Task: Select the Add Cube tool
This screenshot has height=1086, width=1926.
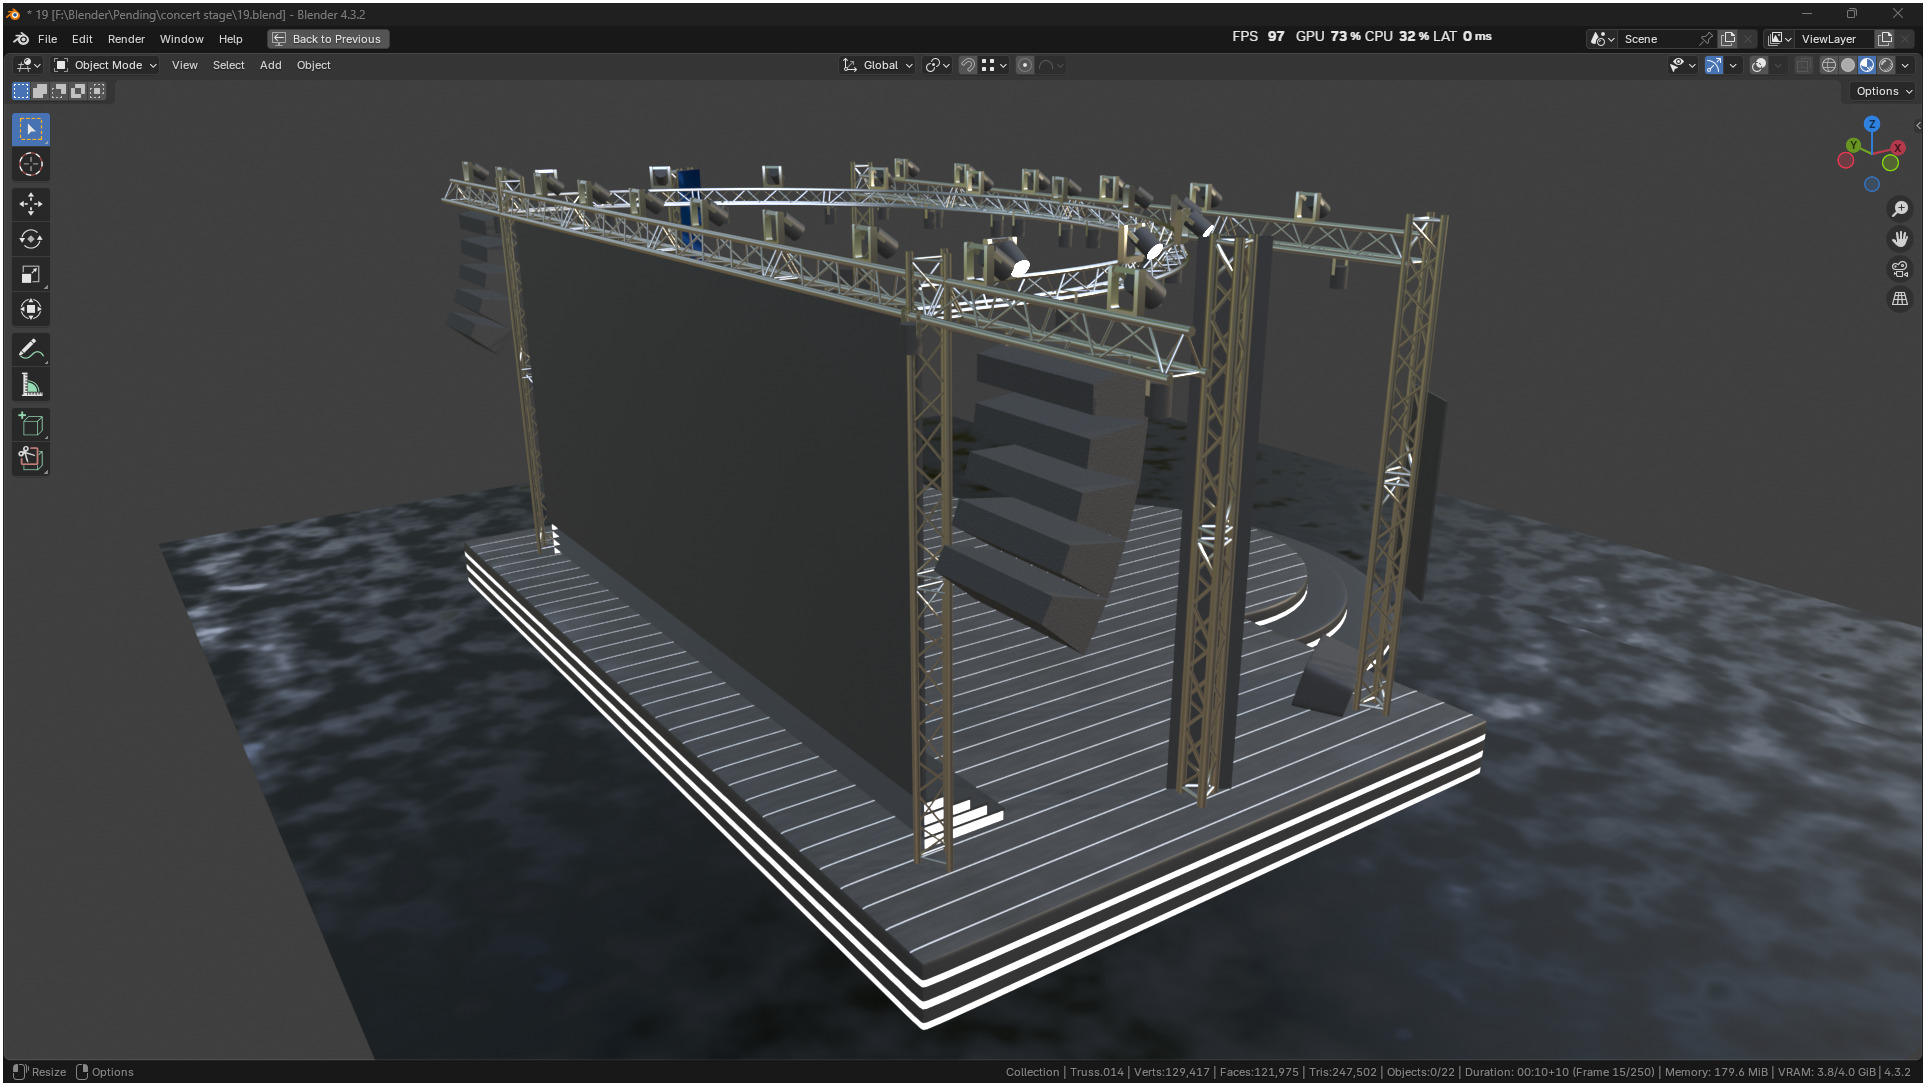Action: point(31,424)
